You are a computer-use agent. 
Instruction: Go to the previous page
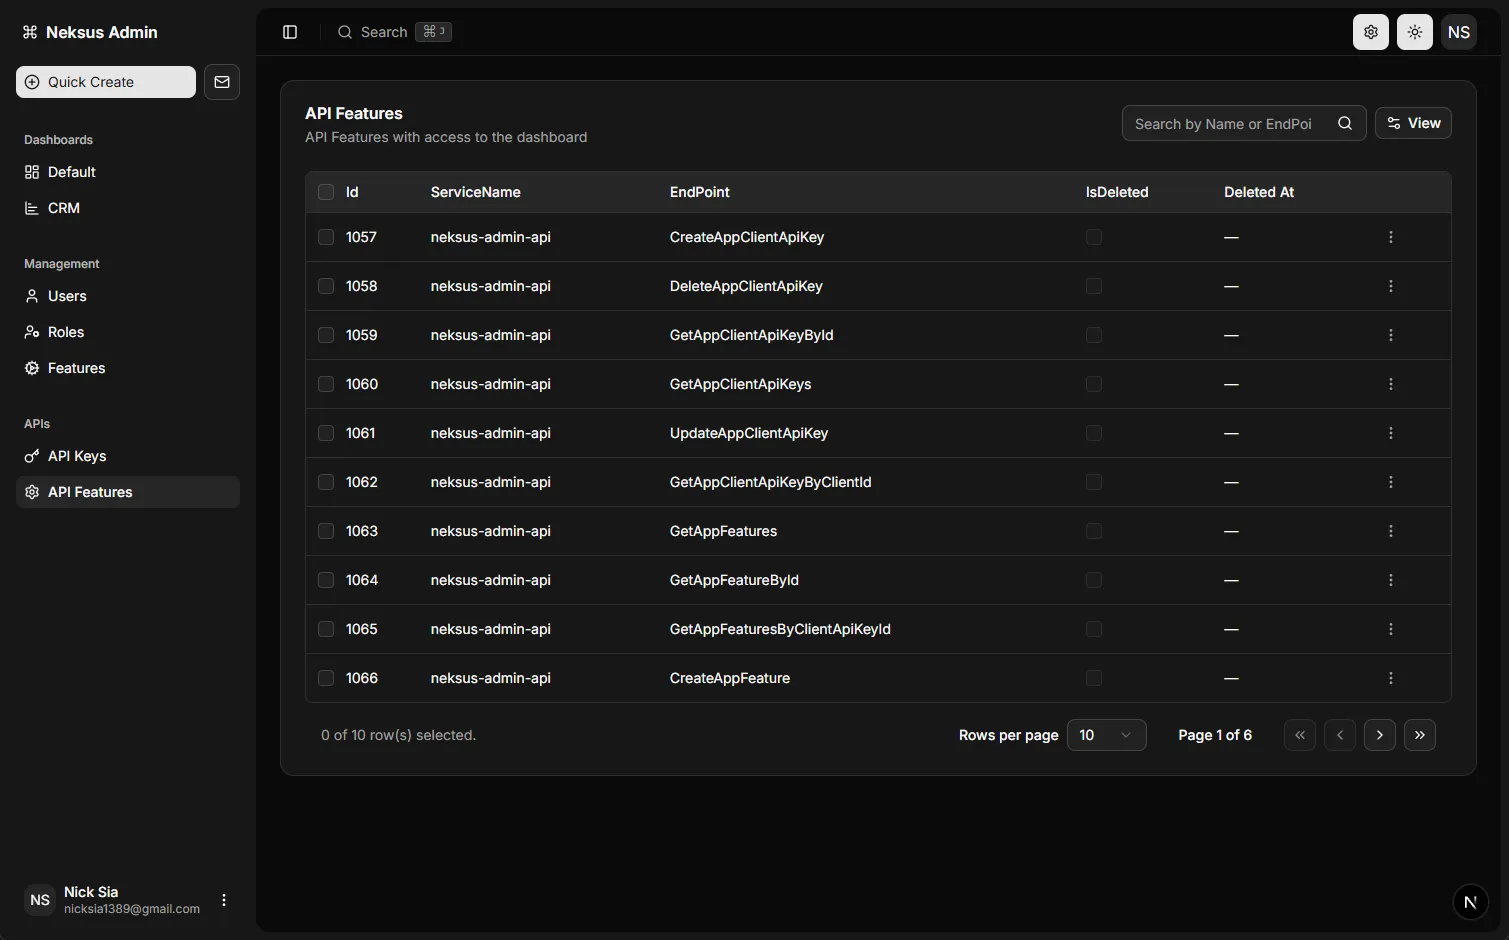(1340, 735)
